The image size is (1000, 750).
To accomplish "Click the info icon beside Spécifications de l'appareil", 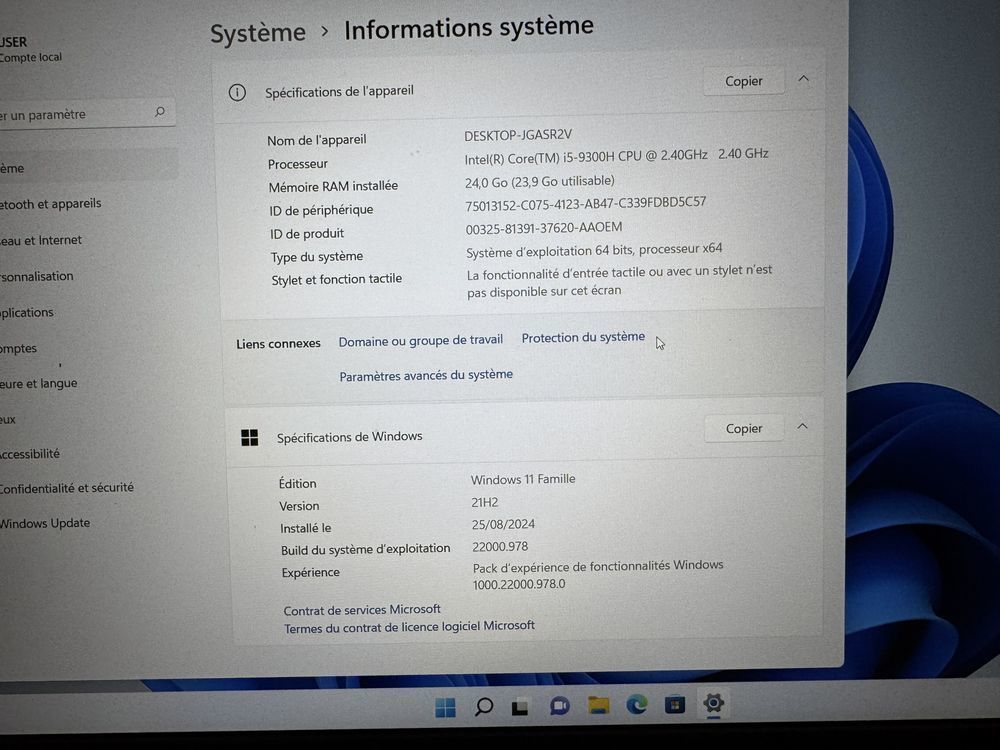I will 237,91.
